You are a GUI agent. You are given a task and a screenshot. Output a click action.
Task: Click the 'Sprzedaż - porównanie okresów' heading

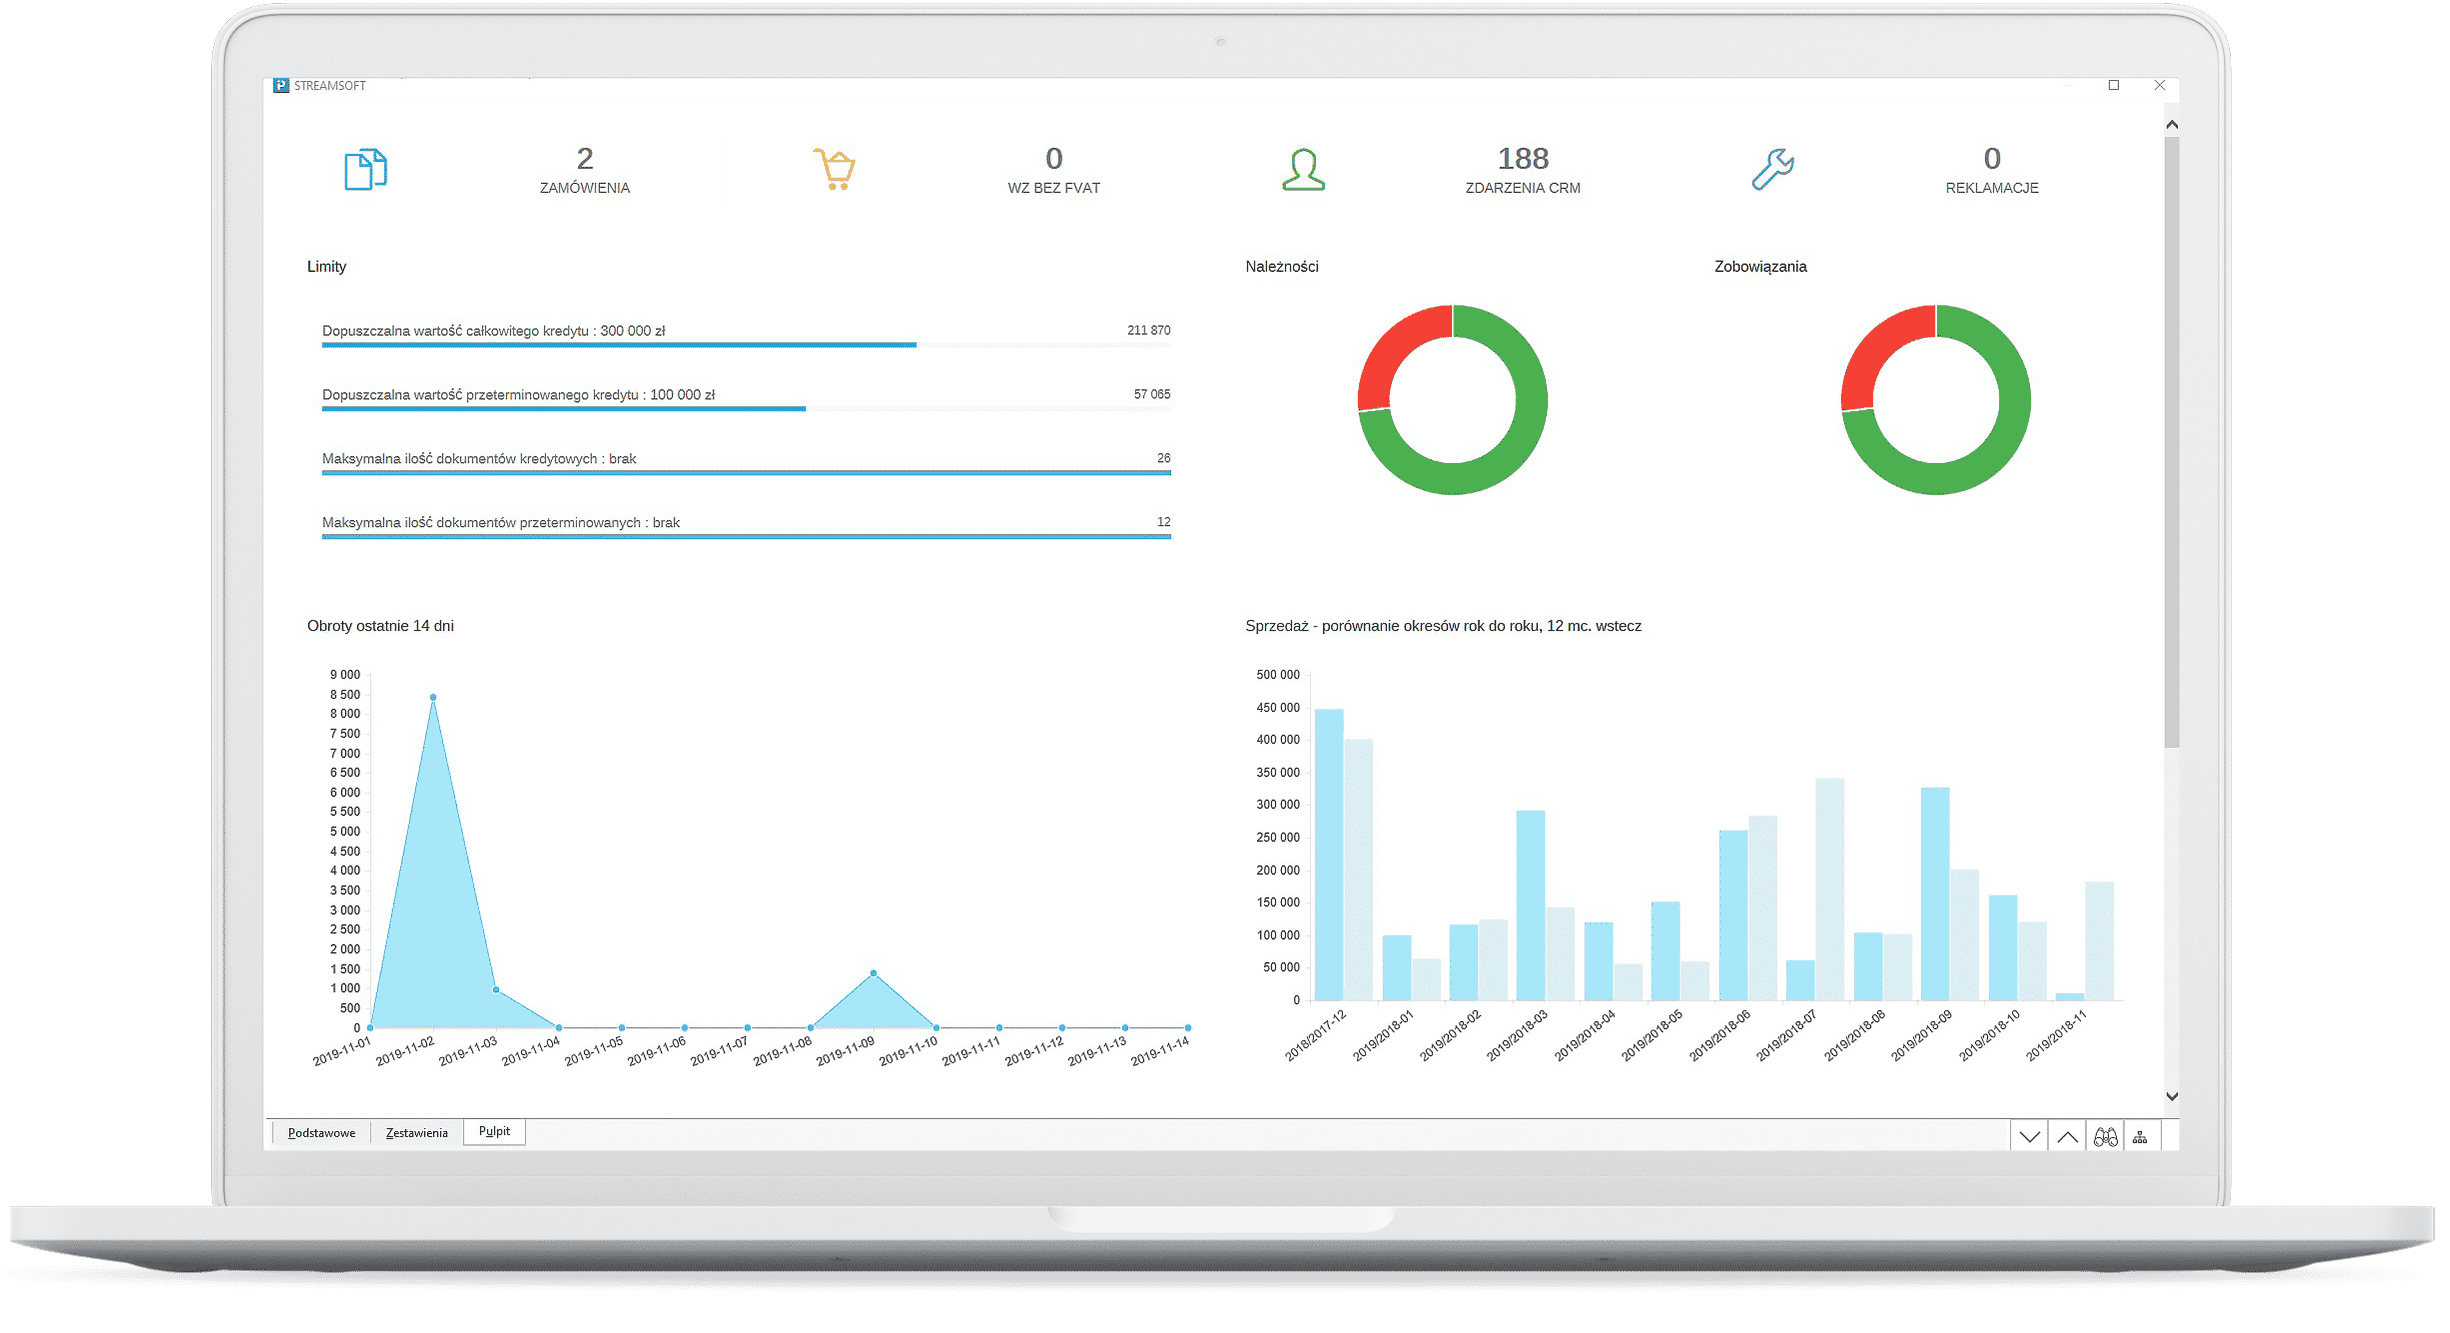1443,626
